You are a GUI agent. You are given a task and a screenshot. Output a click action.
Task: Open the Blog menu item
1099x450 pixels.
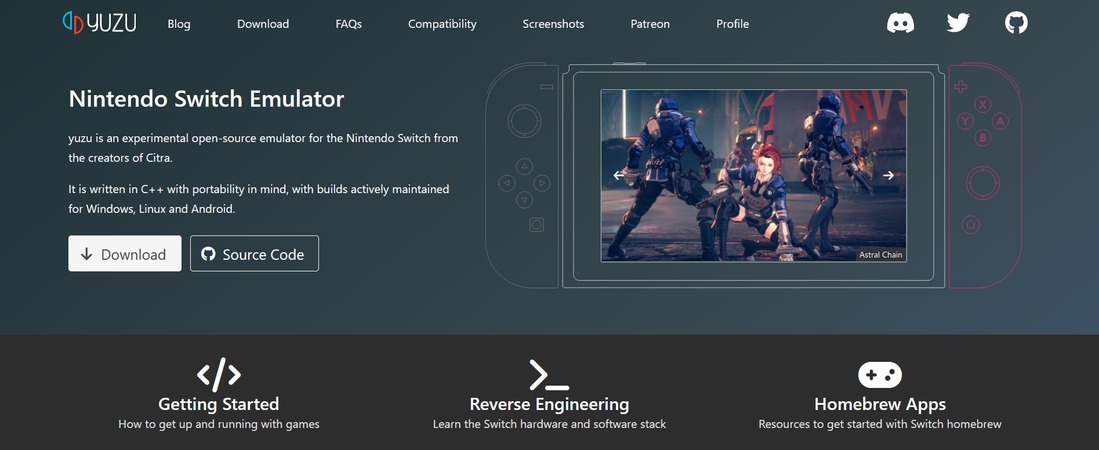[x=179, y=24]
